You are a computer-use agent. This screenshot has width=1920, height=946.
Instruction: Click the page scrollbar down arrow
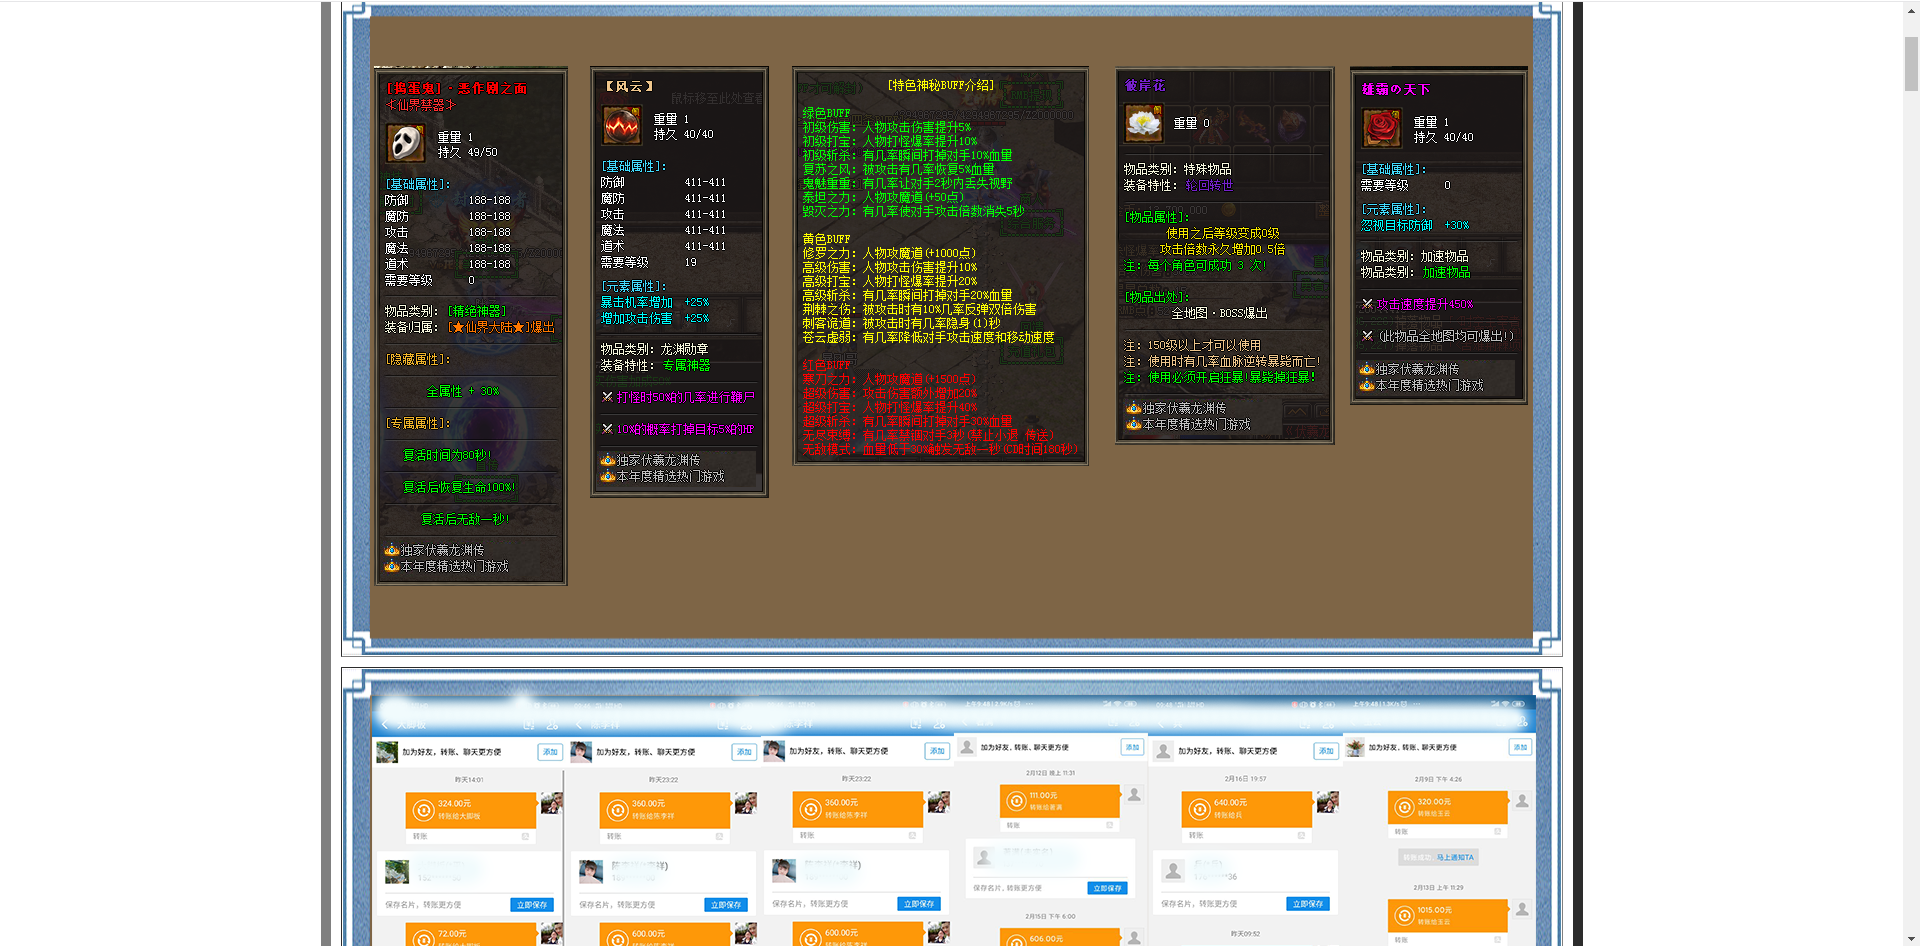tap(1911, 938)
